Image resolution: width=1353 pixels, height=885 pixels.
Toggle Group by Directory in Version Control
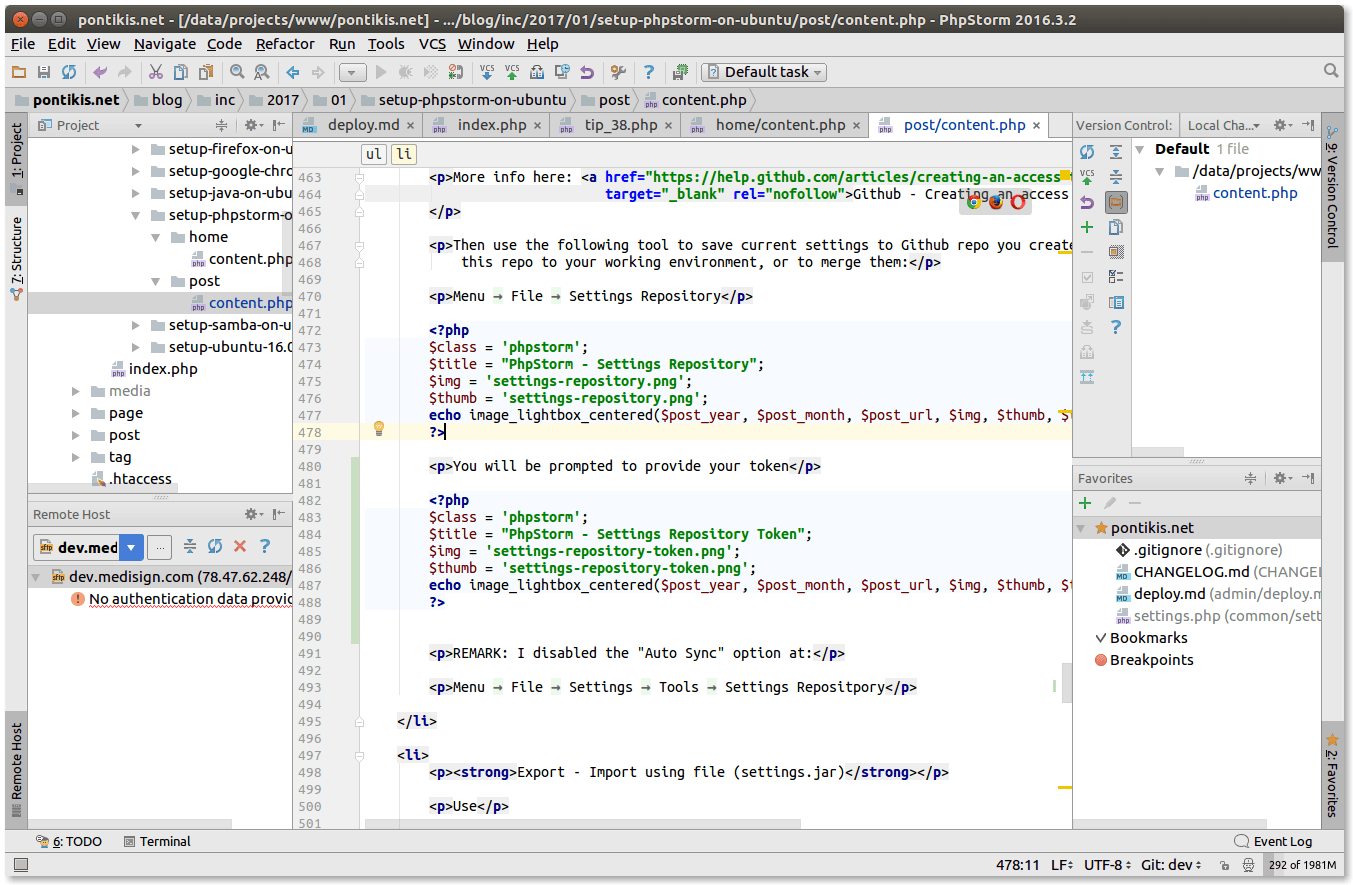(1116, 202)
